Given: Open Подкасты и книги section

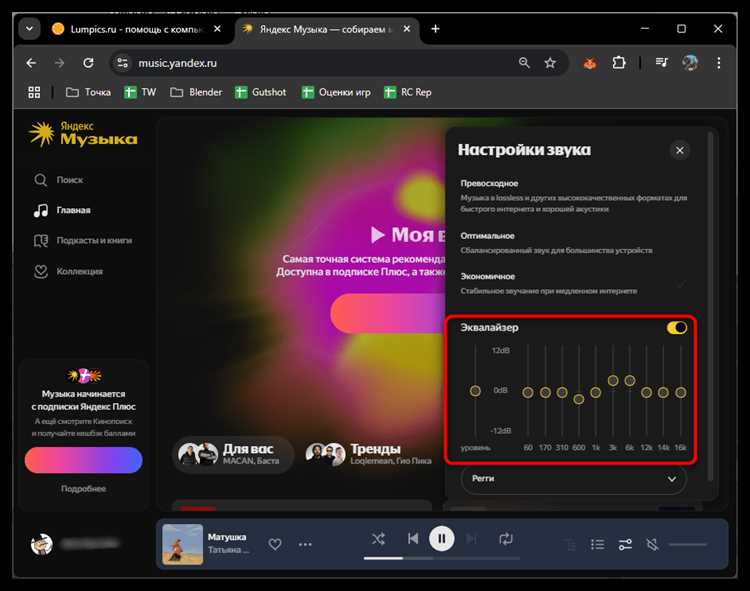Looking at the screenshot, I should coord(83,241).
